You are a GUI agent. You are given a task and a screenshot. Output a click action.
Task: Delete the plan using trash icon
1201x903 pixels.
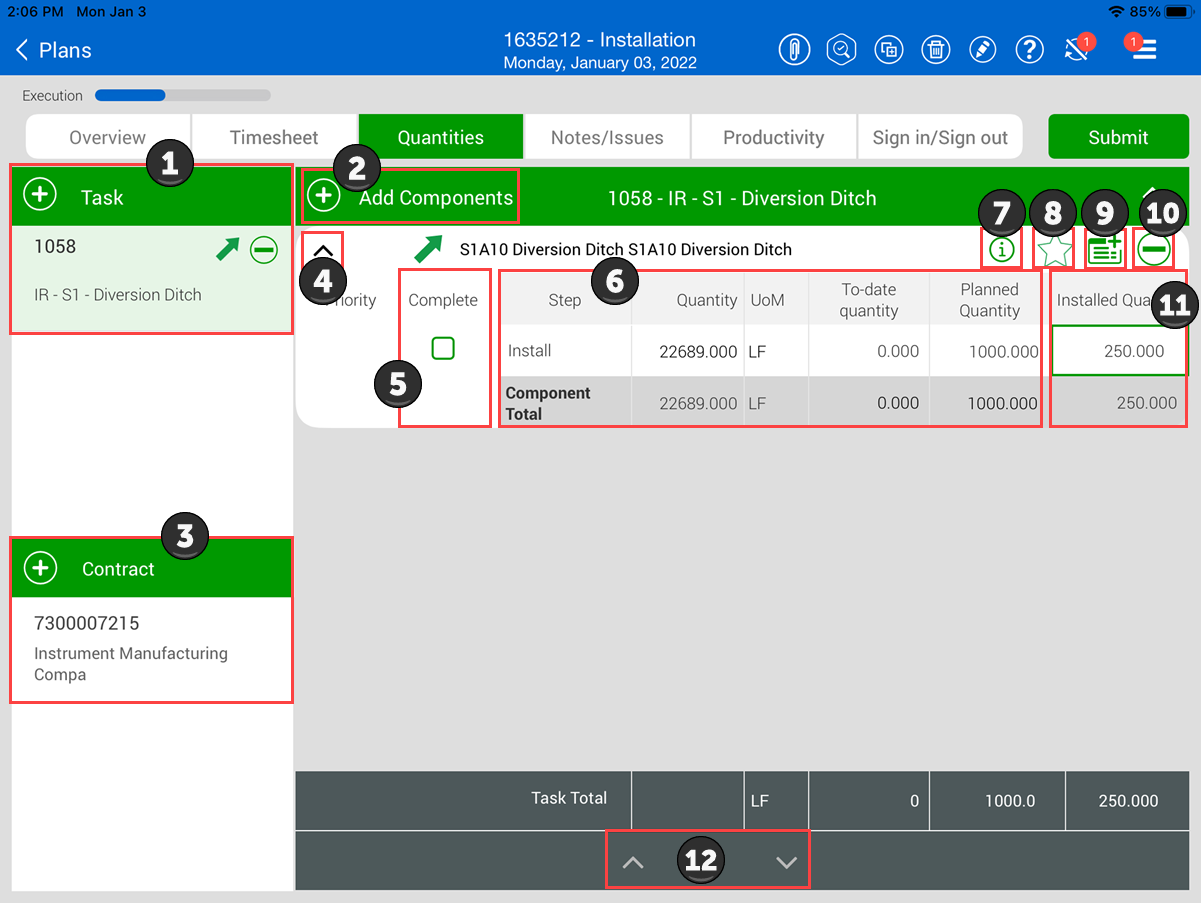[935, 50]
